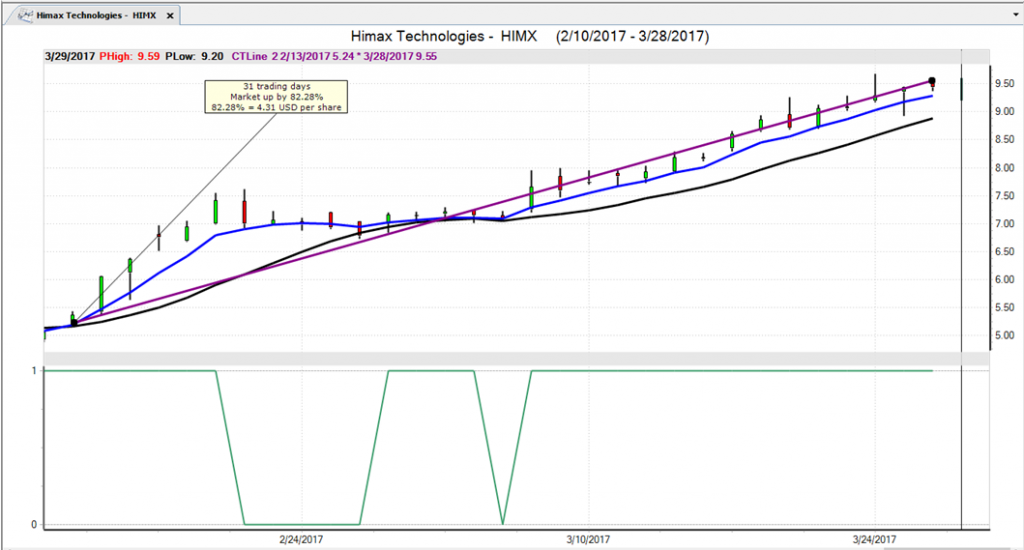Open the tab list dropdown arrow

tap(1016, 14)
